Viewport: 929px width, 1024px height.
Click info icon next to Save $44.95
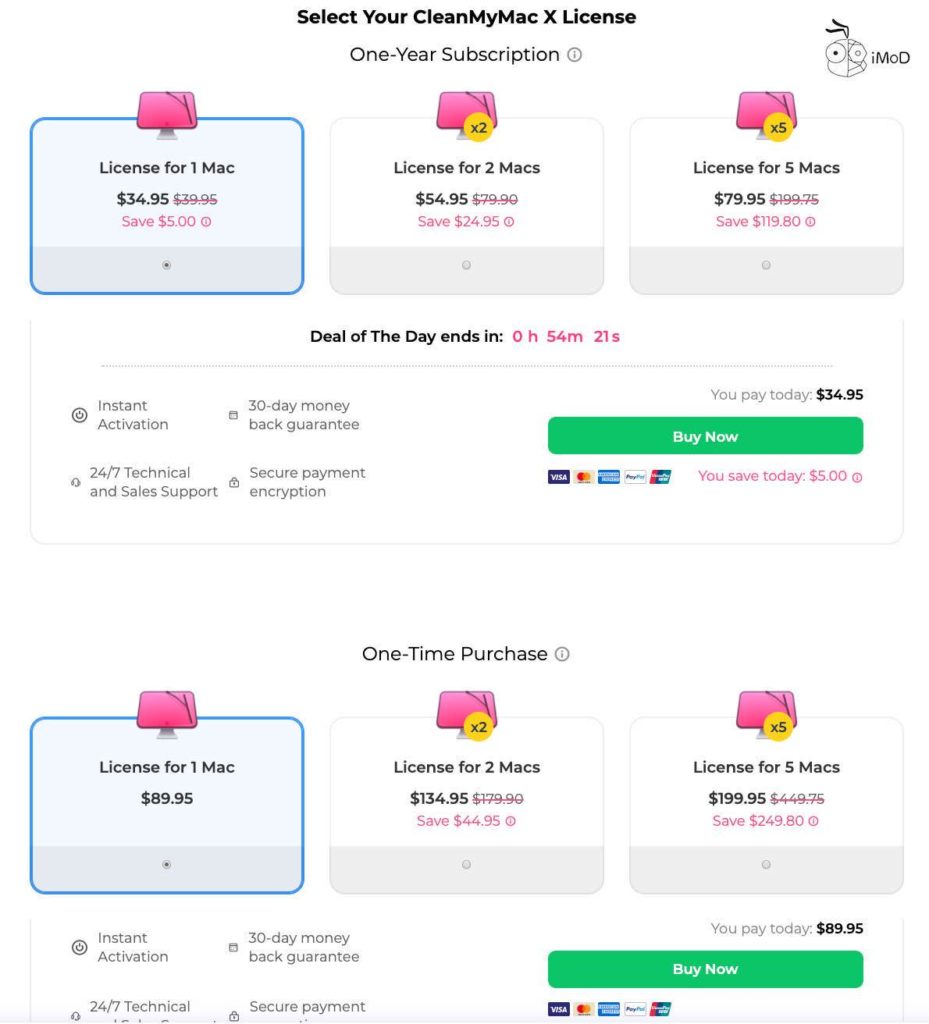click(x=510, y=821)
